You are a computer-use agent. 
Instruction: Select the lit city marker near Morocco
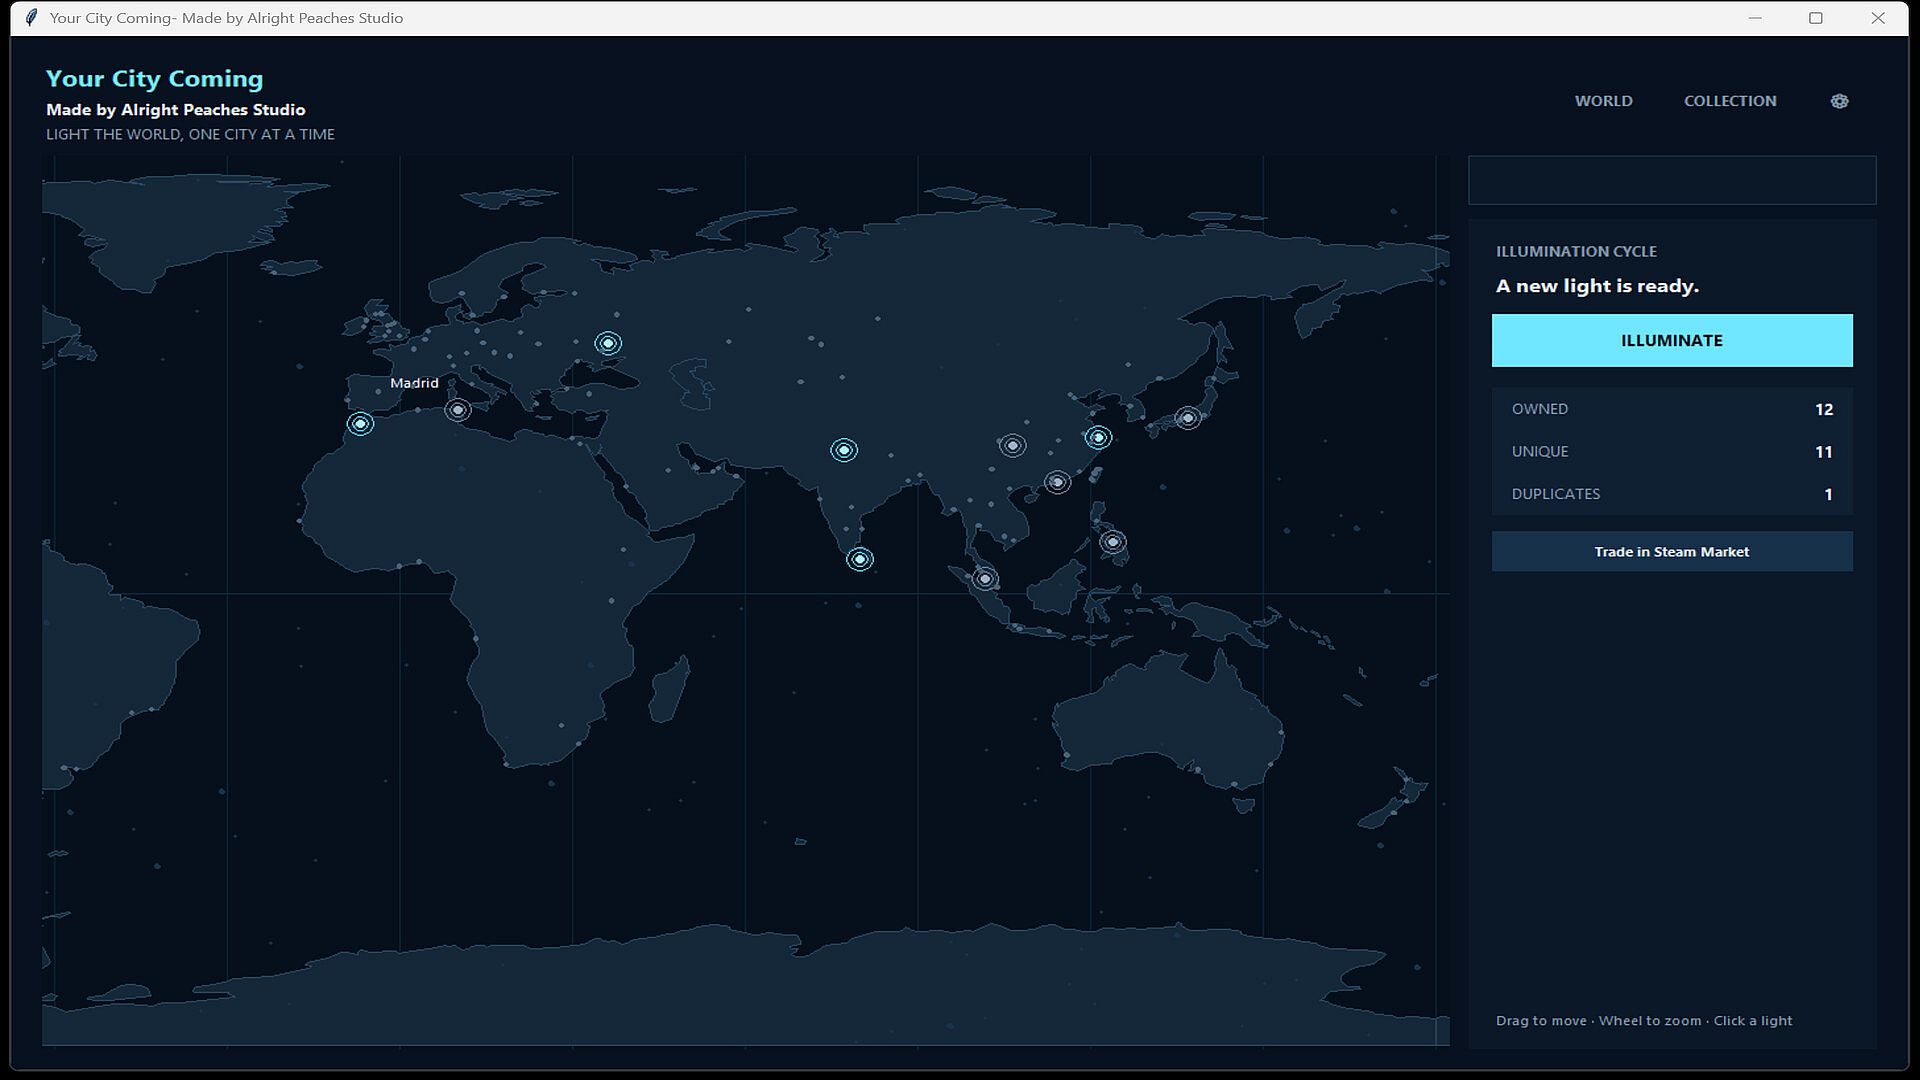(x=360, y=424)
